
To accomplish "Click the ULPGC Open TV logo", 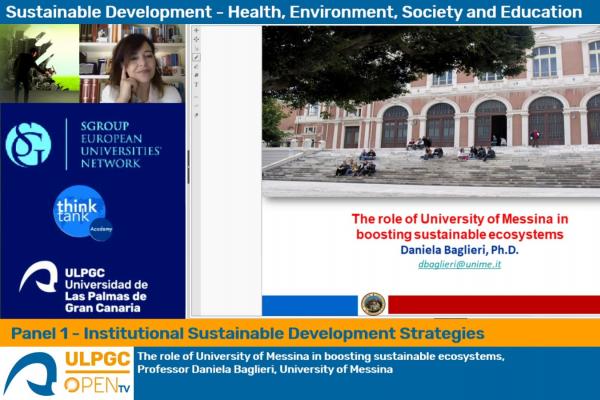I will tap(67, 374).
